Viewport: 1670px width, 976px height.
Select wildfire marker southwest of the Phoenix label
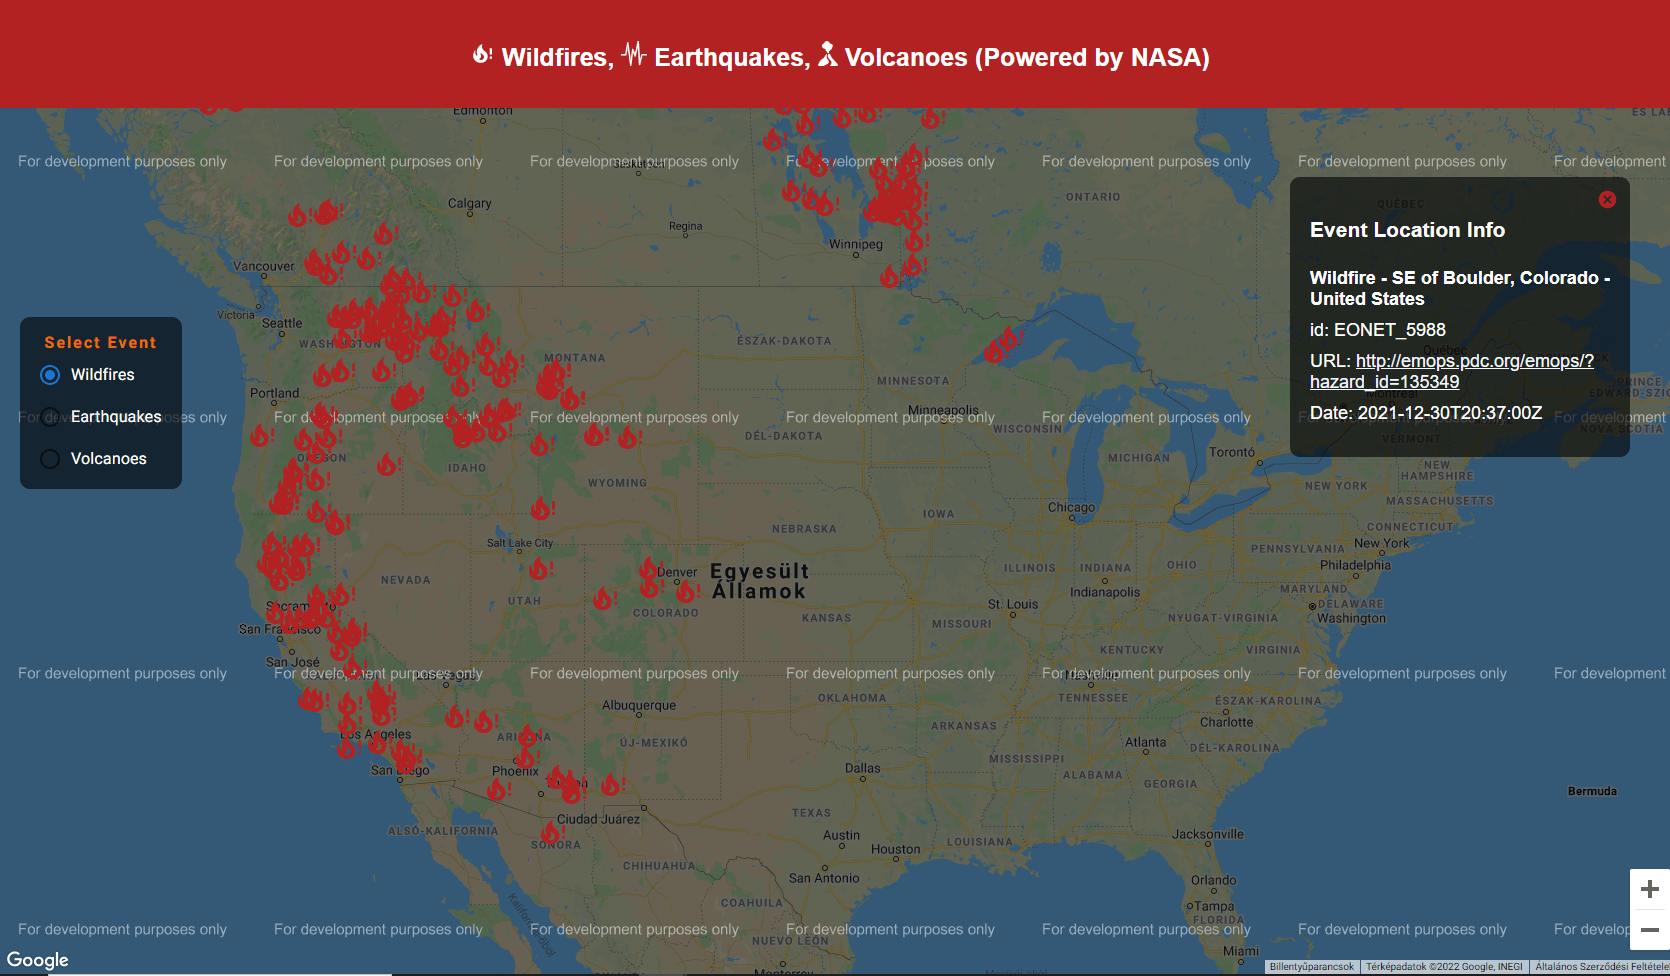coord(497,790)
